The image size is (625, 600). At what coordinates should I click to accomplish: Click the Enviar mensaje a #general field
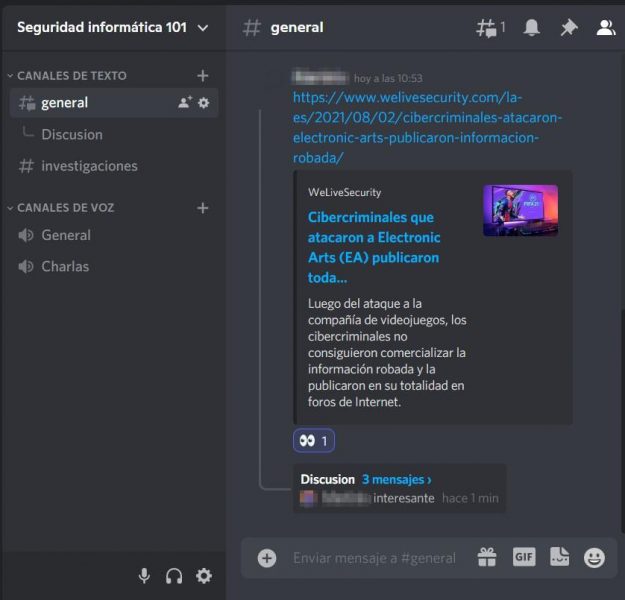[374, 558]
